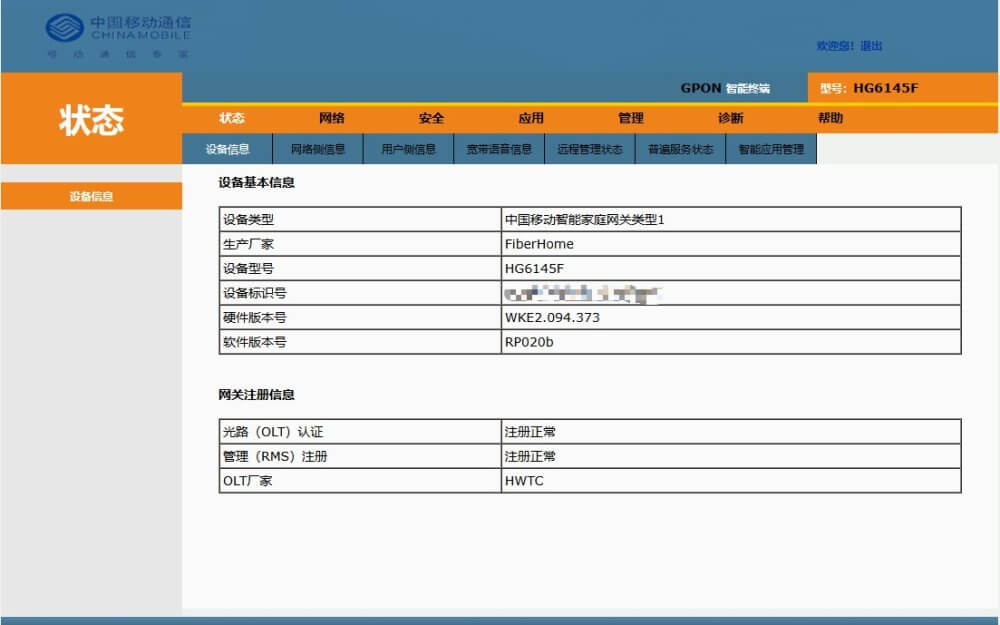1000x625 pixels.
Task: Click the 生产厂家 label cell
Action: (x=360, y=244)
